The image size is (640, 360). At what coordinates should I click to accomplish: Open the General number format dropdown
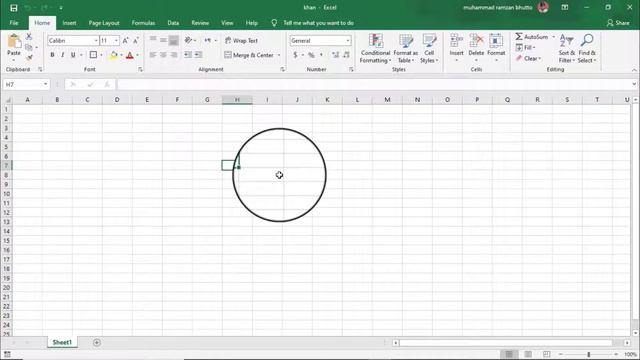(x=348, y=40)
